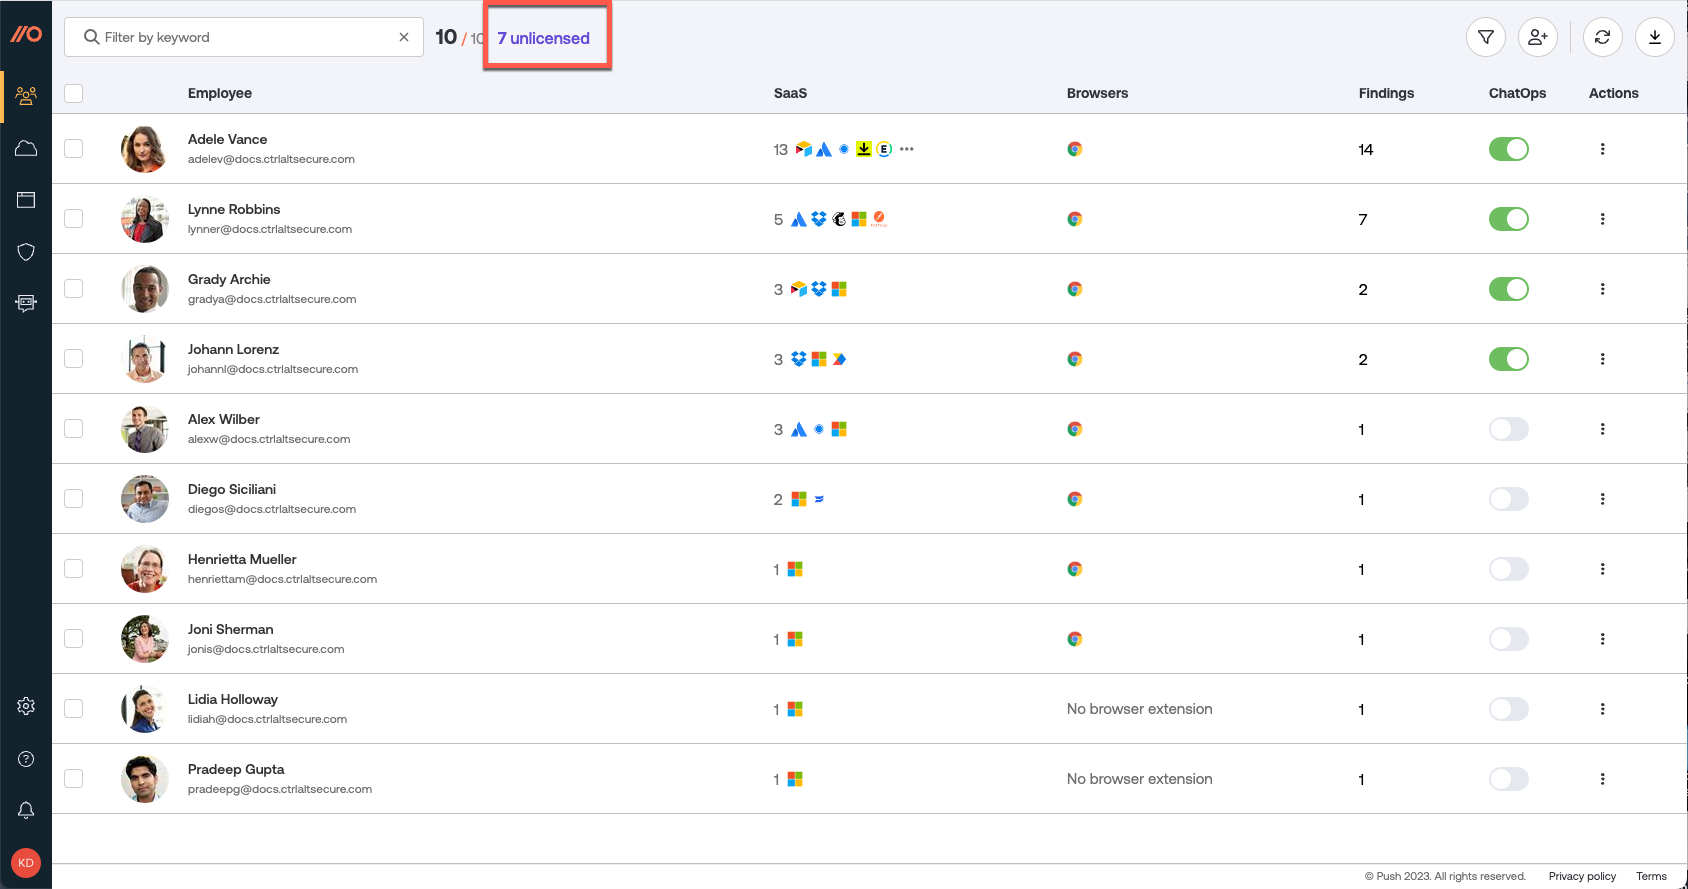Click Microsoft icon in Henrietta Mueller's SaaS
The image size is (1688, 889).
point(795,569)
